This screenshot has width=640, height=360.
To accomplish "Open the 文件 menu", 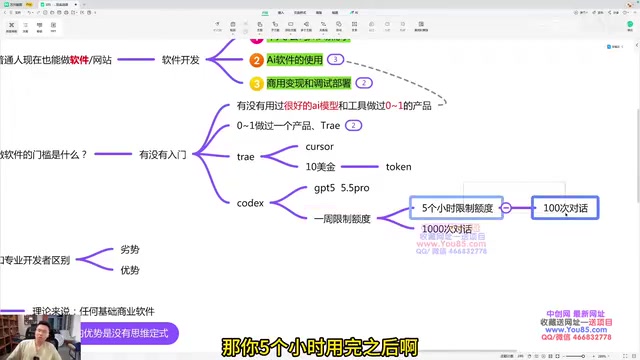I will (18, 13).
